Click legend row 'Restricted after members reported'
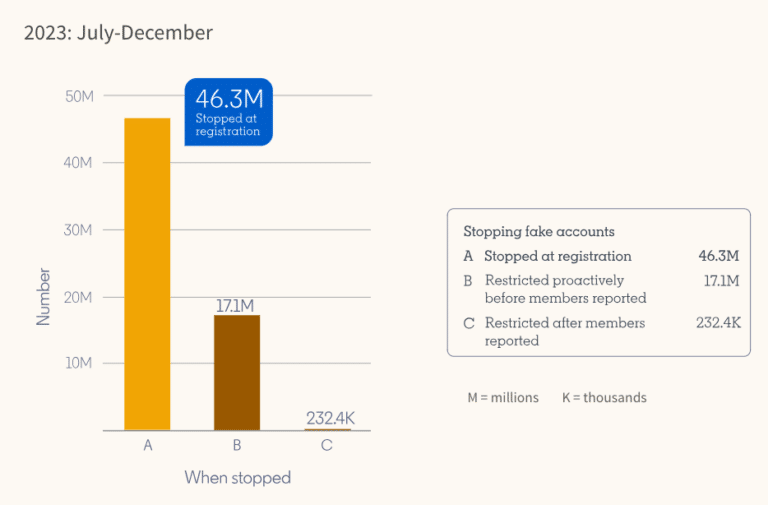Image resolution: width=768 pixels, height=505 pixels. tap(565, 331)
